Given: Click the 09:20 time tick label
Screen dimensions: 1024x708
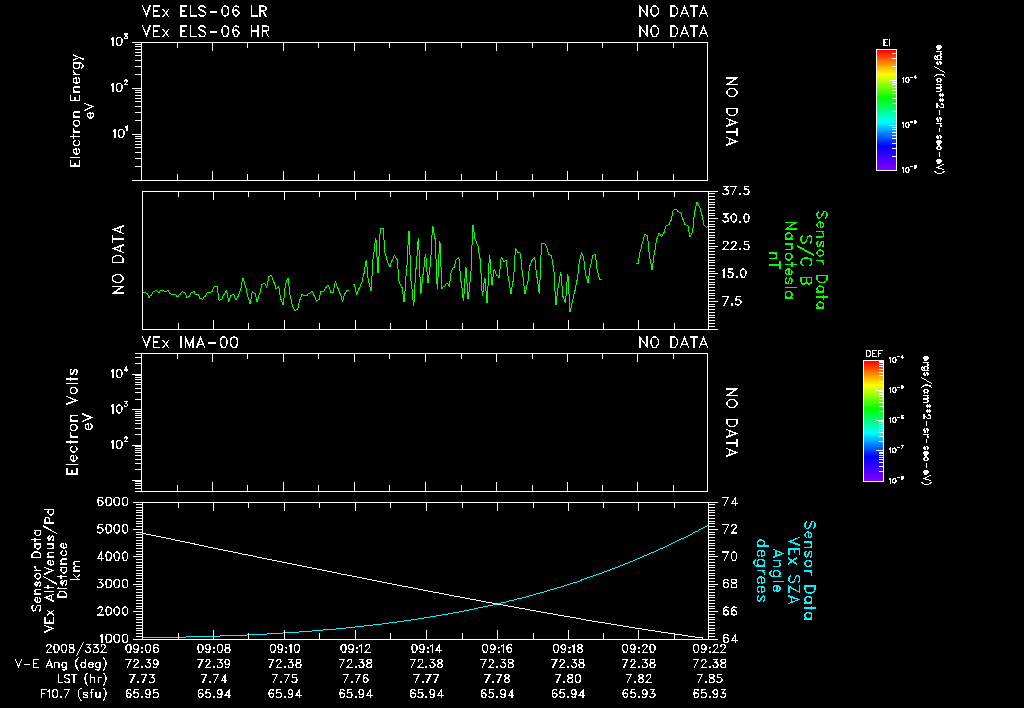Looking at the screenshot, I should [639, 649].
